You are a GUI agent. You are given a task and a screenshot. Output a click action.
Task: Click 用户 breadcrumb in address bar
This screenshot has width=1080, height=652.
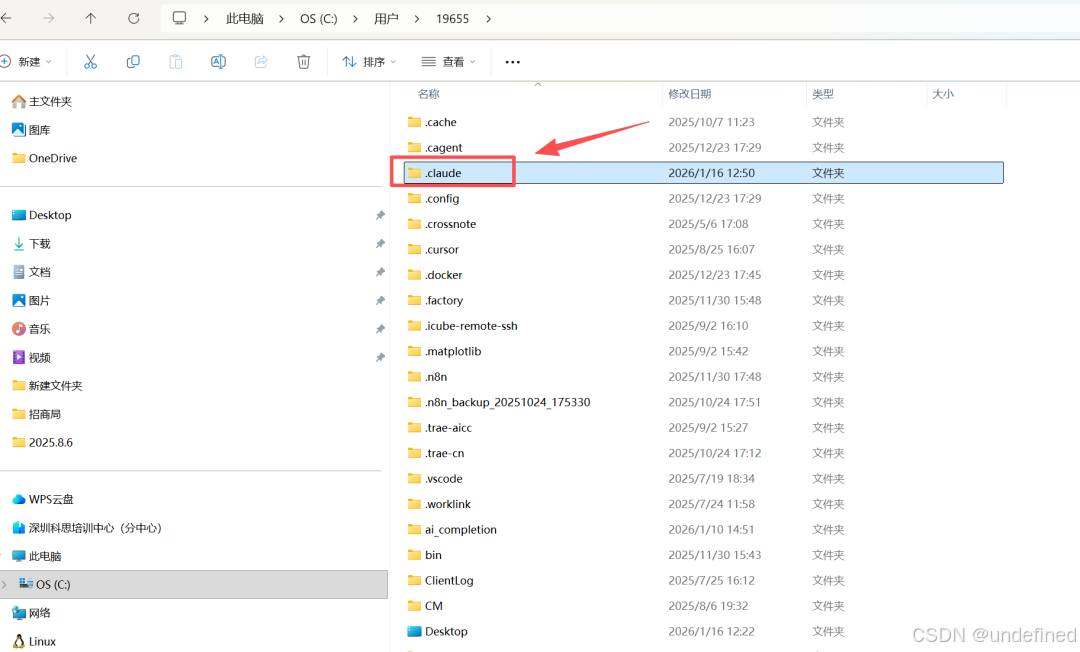coord(386,19)
